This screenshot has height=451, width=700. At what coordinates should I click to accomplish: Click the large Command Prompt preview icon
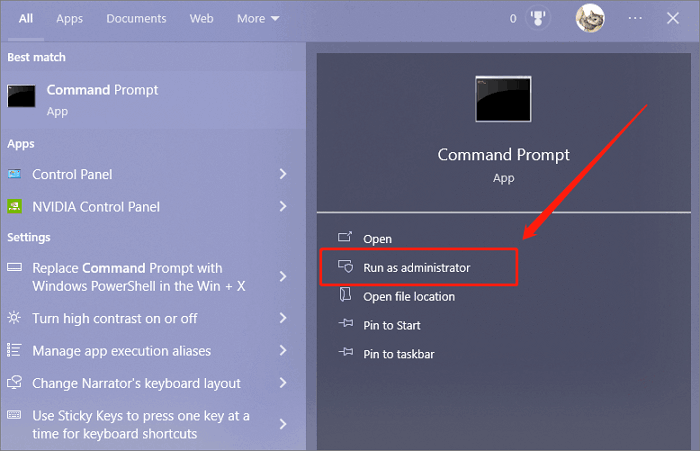point(503,99)
